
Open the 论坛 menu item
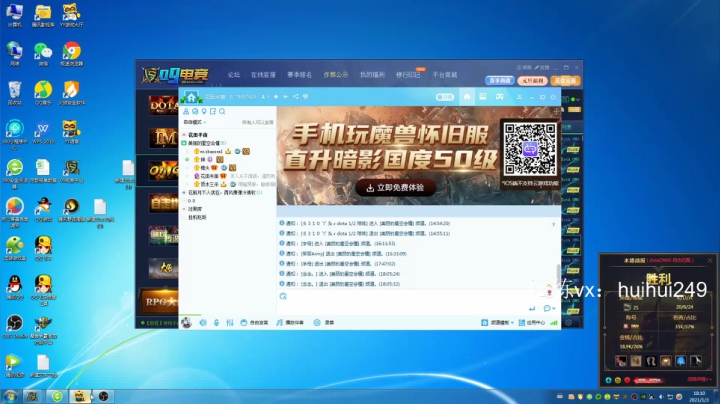pos(234,75)
